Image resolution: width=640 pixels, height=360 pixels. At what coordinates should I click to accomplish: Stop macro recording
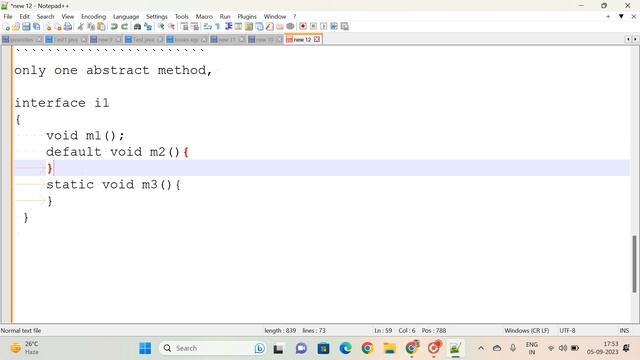[x=313, y=27]
